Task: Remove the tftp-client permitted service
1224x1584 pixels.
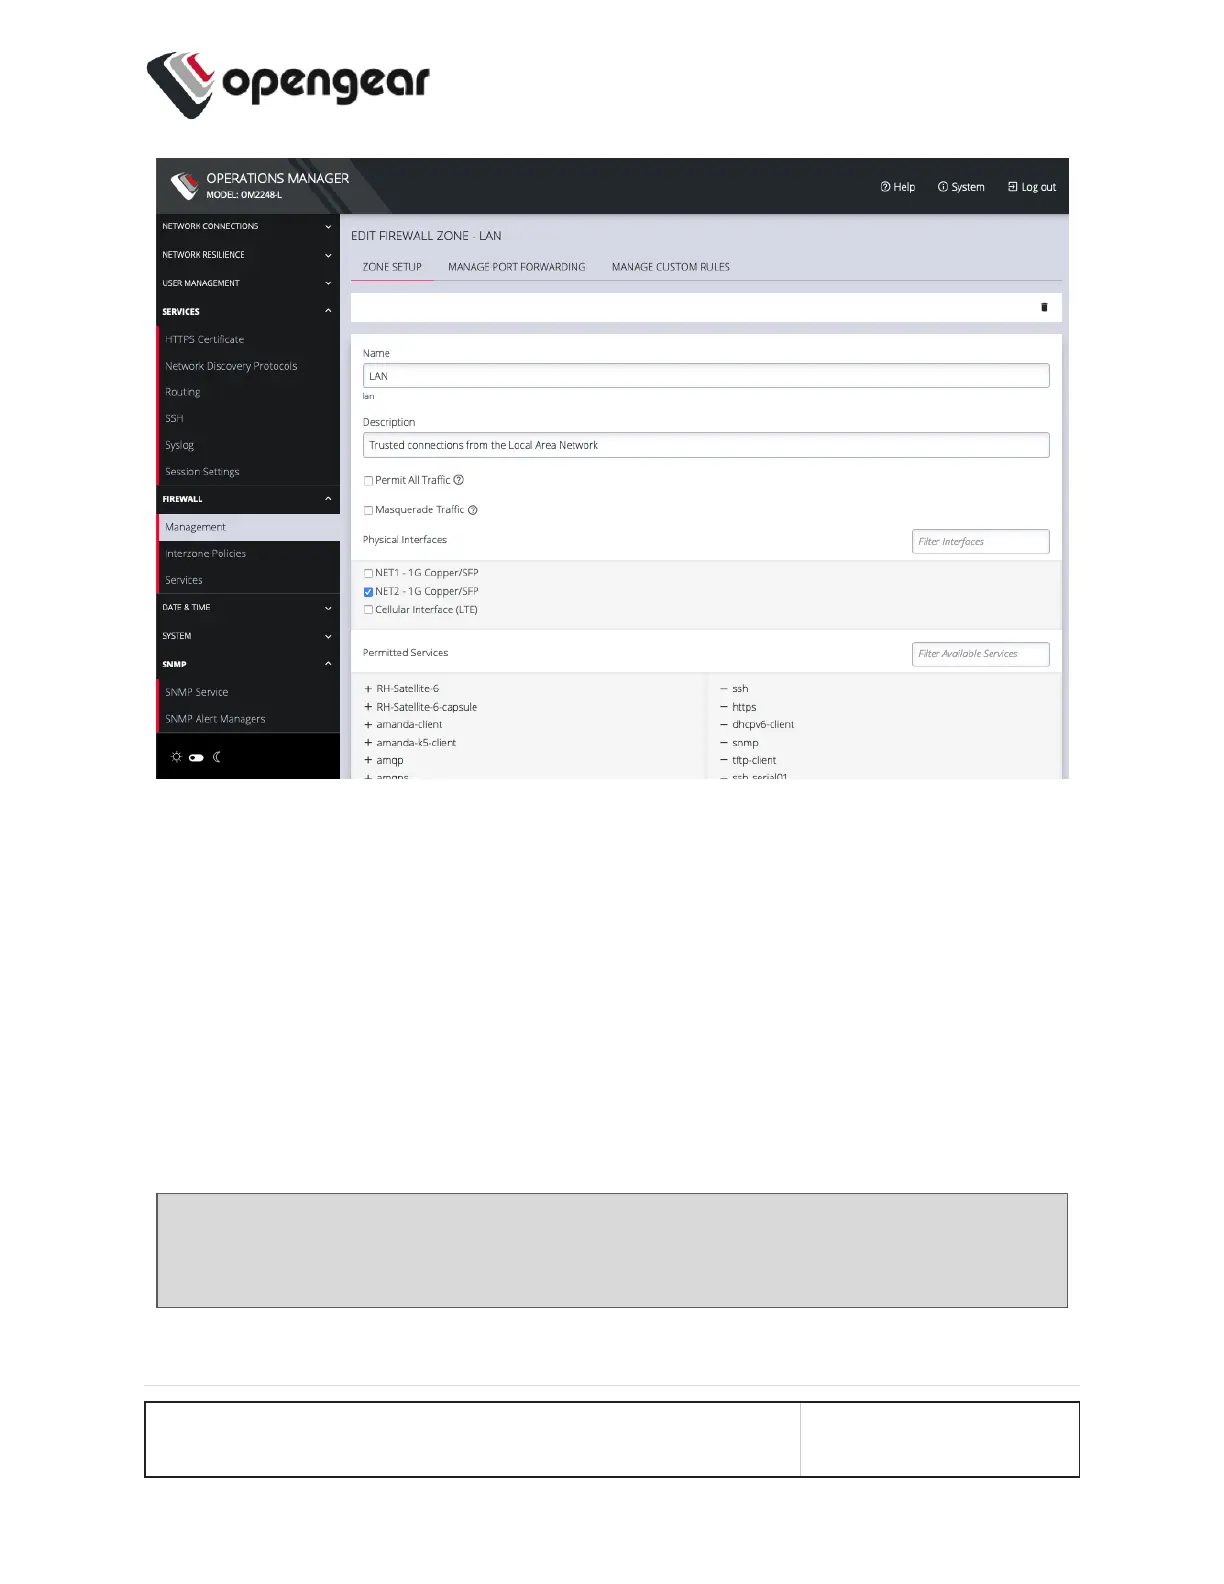Action: 724,760
